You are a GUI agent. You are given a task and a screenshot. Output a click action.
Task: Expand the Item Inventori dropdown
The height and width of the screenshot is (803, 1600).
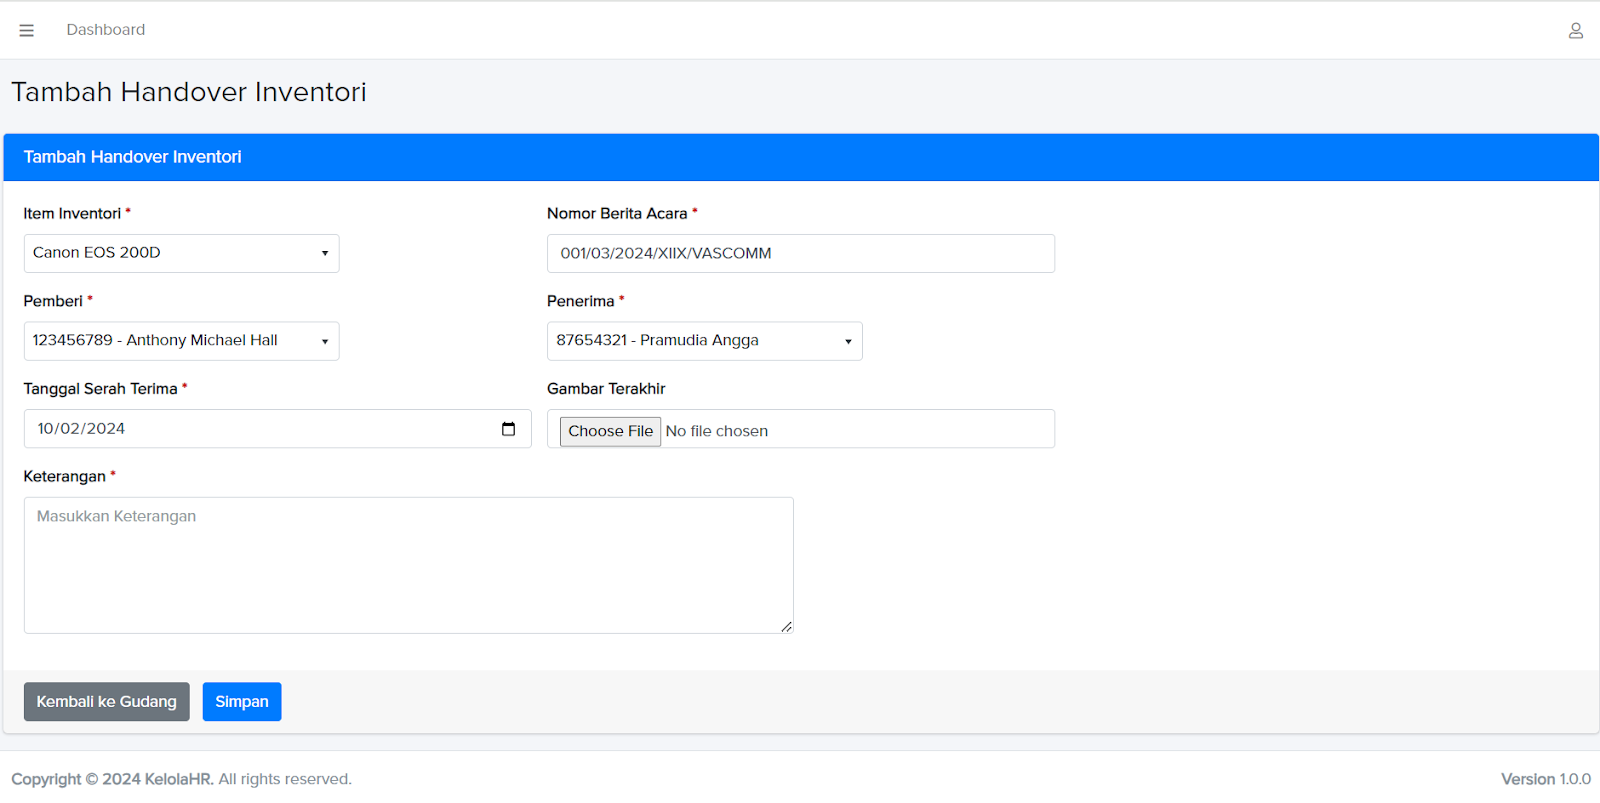click(181, 253)
